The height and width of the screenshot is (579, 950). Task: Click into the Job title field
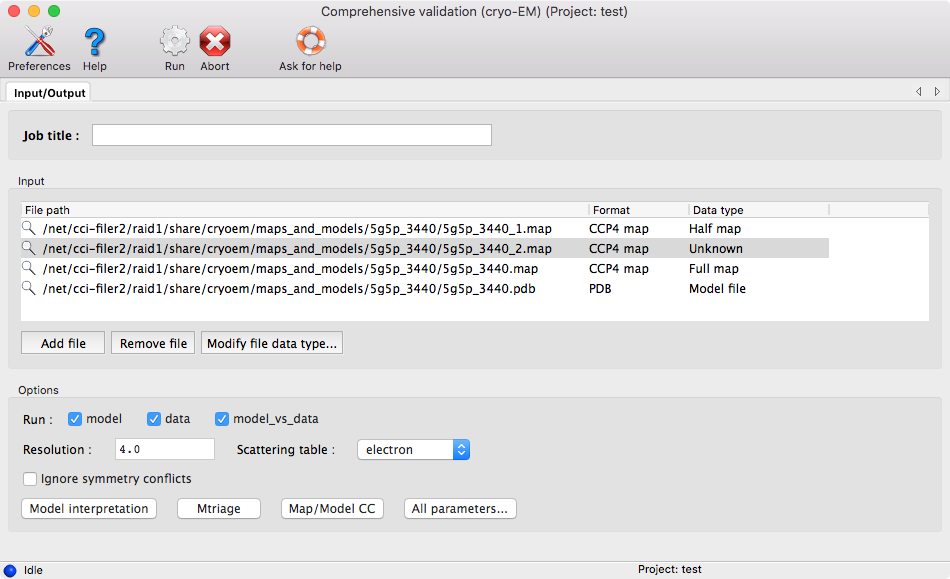point(291,135)
